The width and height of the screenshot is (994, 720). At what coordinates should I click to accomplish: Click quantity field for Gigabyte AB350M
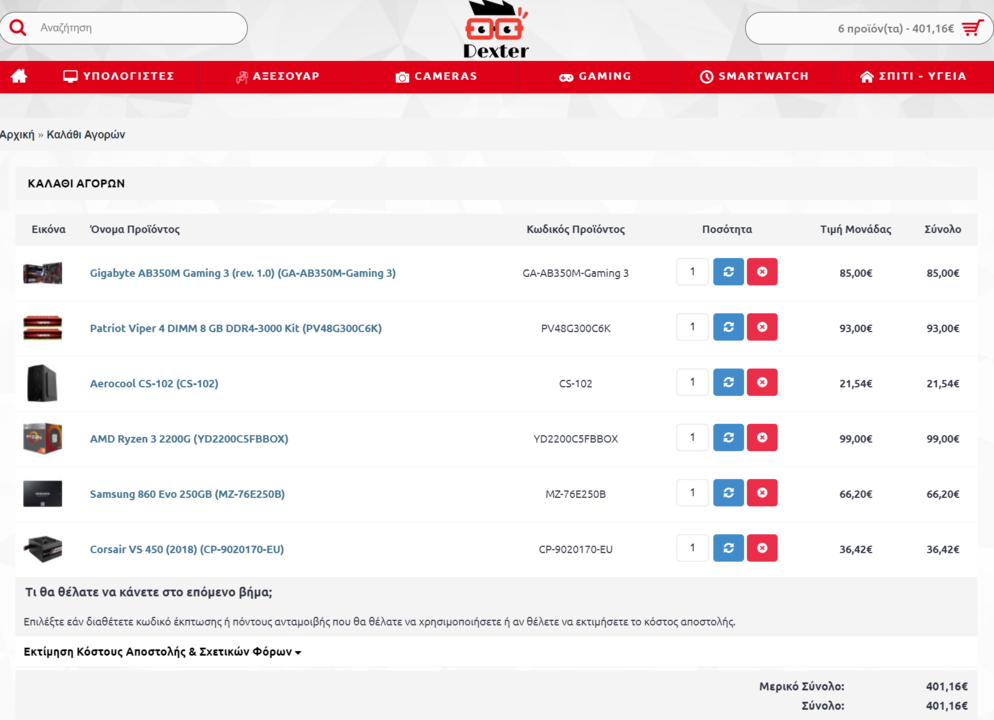pyautogui.click(x=692, y=272)
